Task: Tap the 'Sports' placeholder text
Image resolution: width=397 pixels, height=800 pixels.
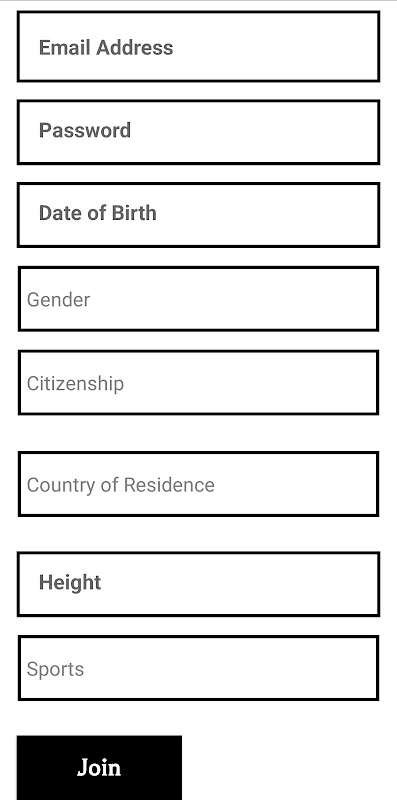Action: pyautogui.click(x=55, y=669)
